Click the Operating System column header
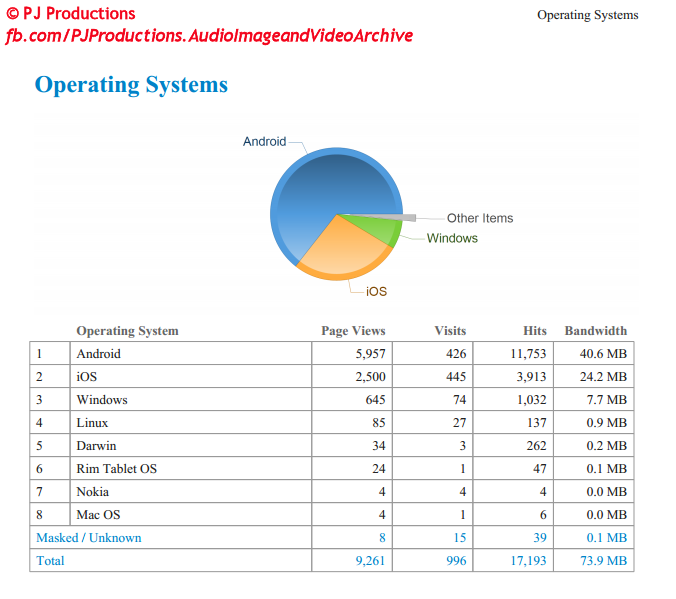Viewport: 676px width, 599px height. tap(127, 331)
